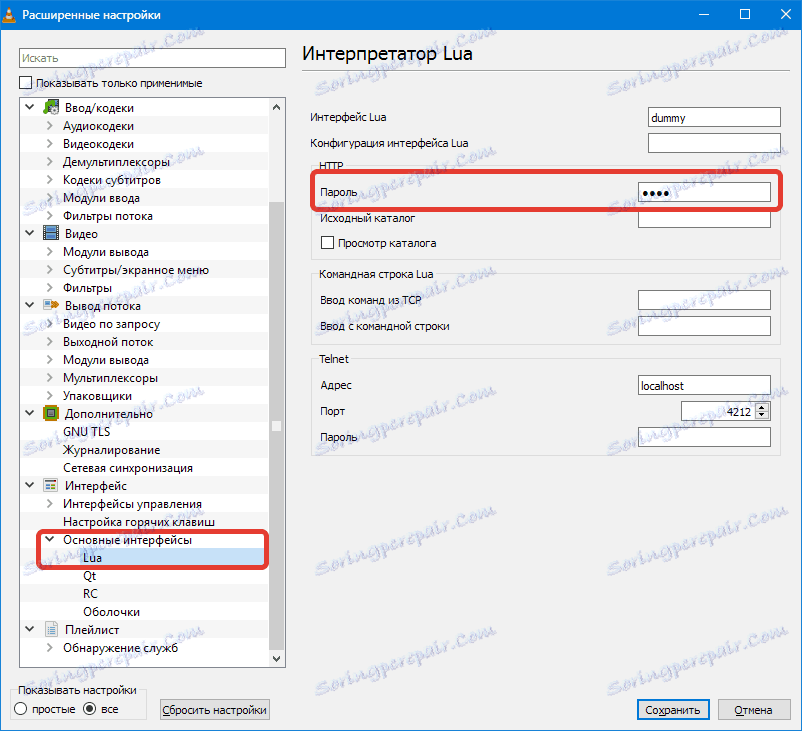The image size is (802, 731).
Task: Select the Input/Codecs category icon
Action: point(51,107)
